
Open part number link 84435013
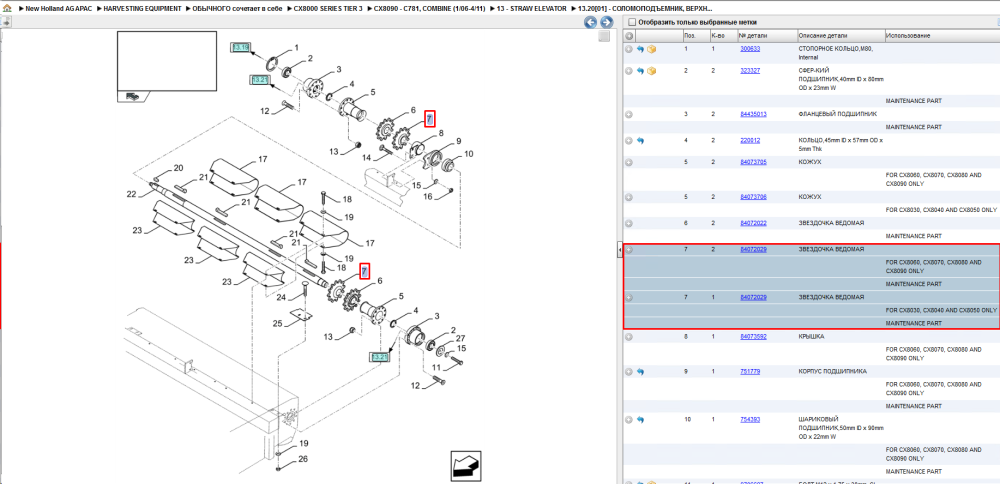click(x=753, y=114)
